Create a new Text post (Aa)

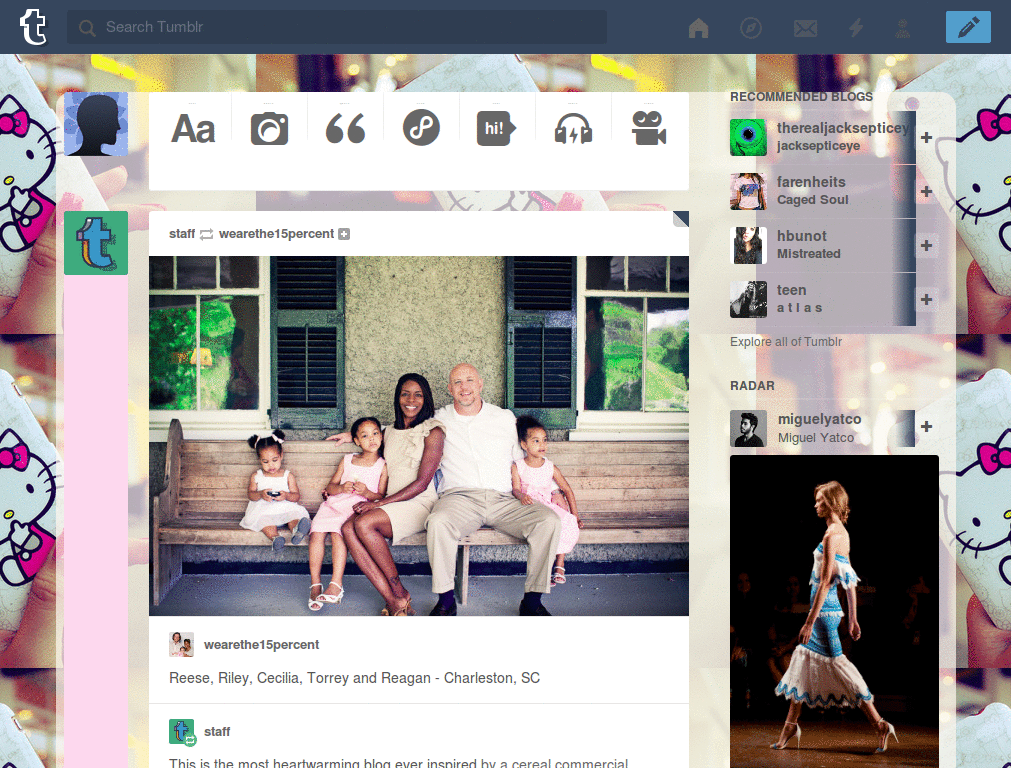[x=193, y=129]
